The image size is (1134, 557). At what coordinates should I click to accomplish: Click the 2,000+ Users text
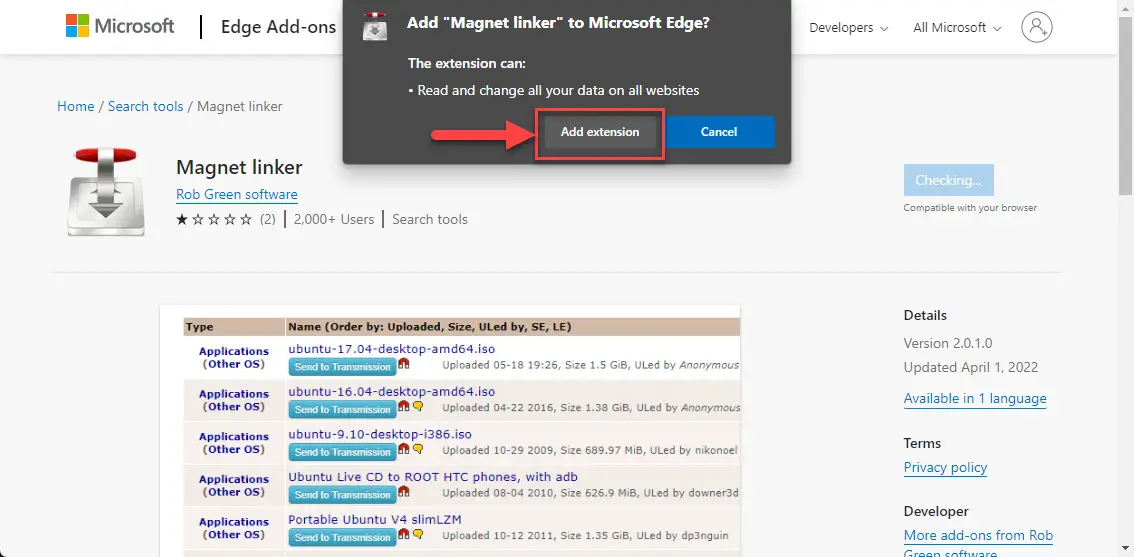tap(334, 219)
